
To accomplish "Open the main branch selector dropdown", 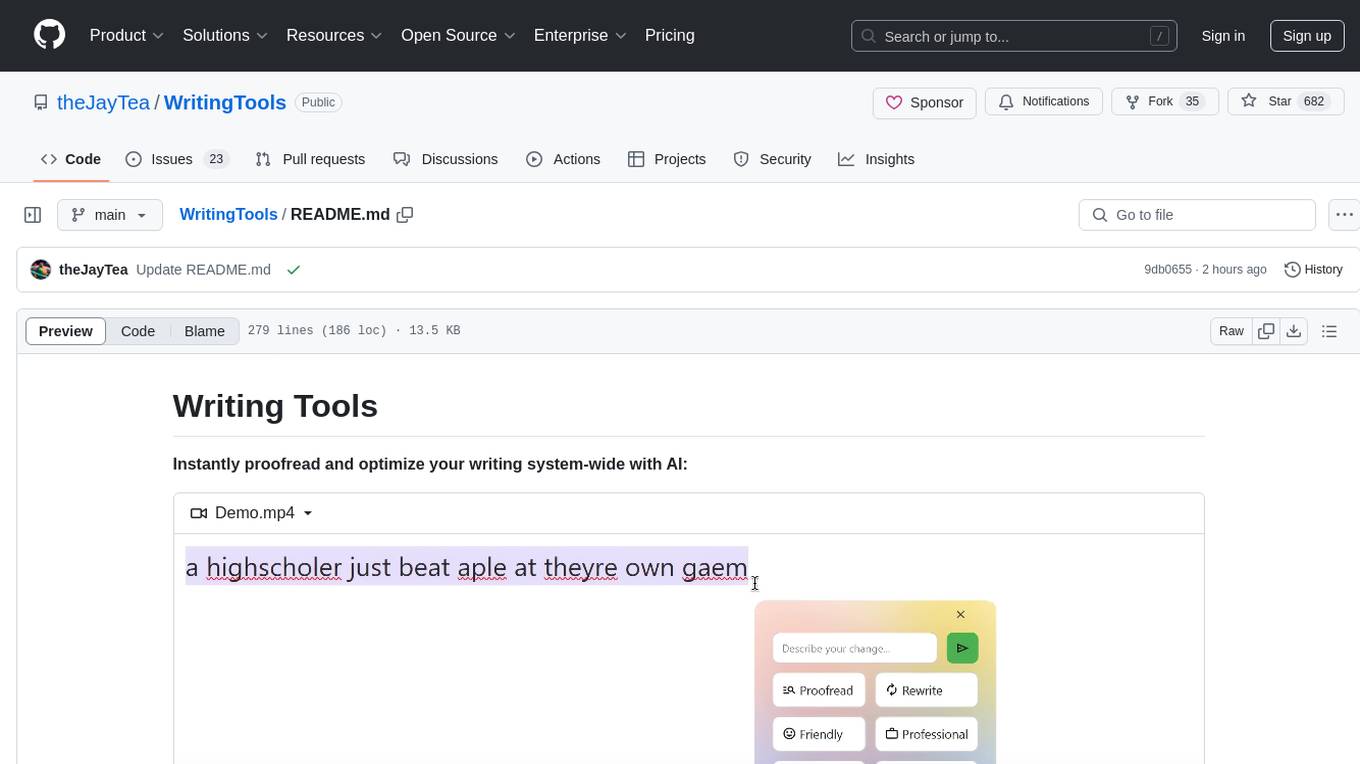I will coord(110,215).
